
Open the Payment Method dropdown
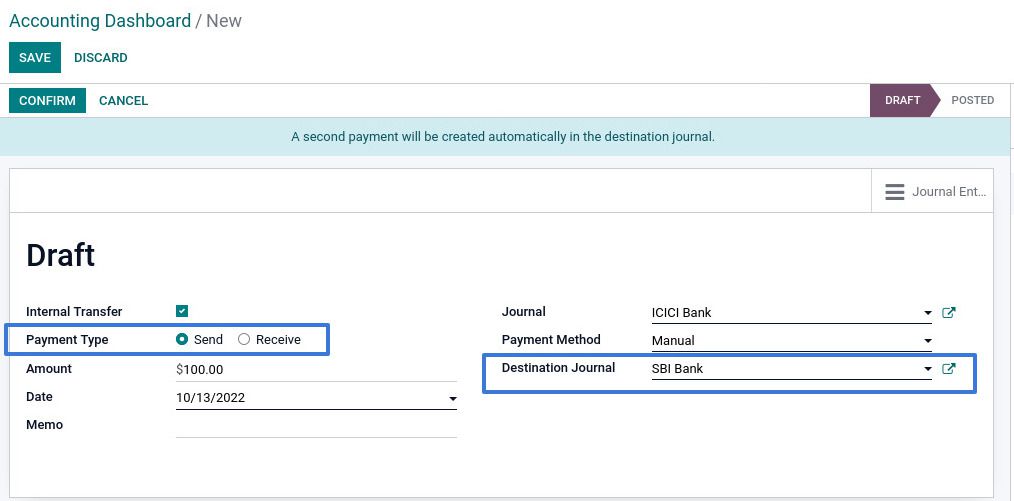[928, 342]
